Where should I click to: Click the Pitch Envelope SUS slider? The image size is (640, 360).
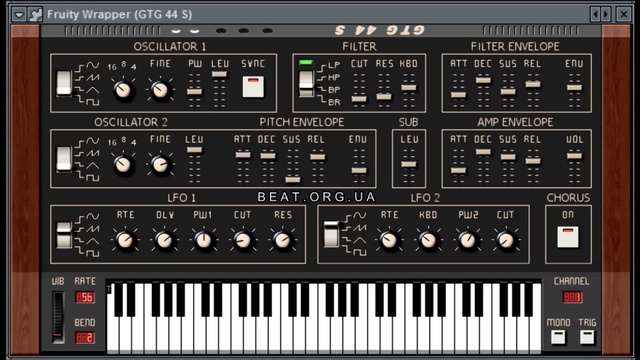tap(293, 179)
